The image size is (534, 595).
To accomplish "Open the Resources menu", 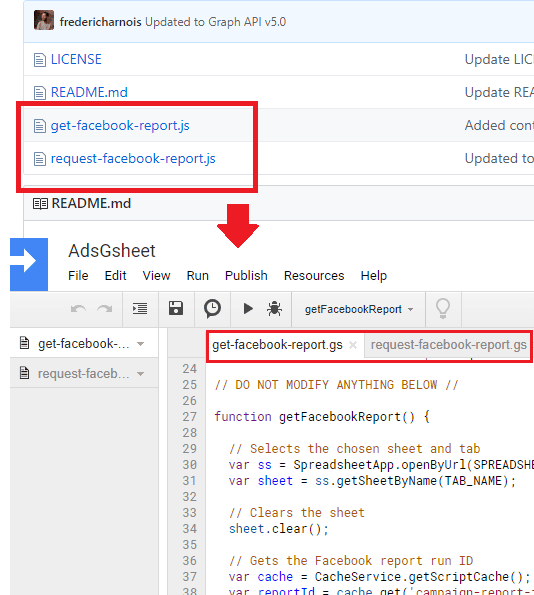I will click(314, 275).
